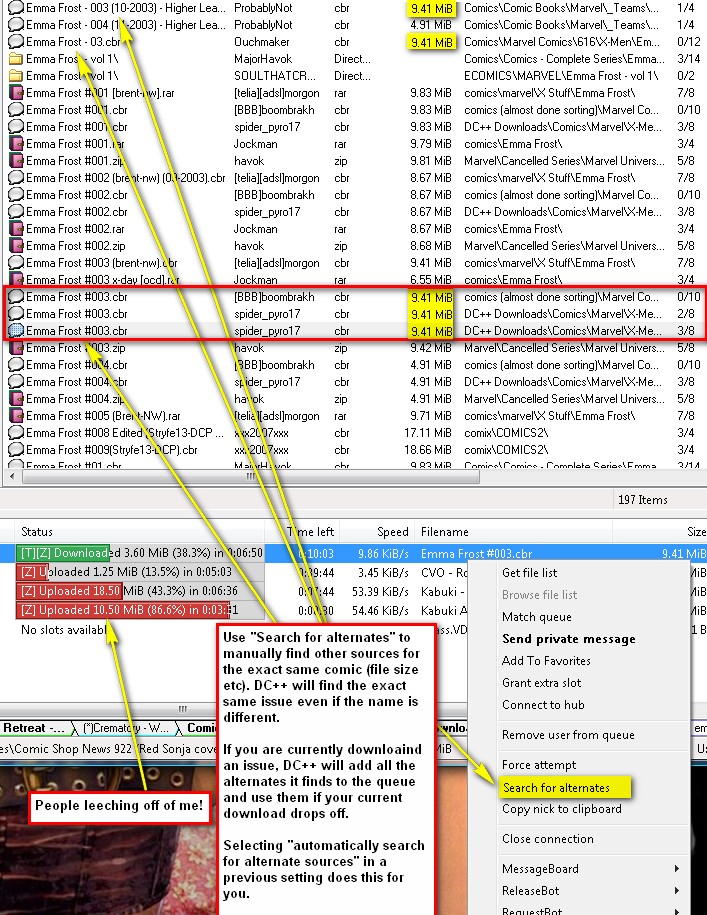Viewport: 707px width, 915px height.
Task: Click the icon for Emma Frost #008 Edited file
Action: [x=15, y=433]
